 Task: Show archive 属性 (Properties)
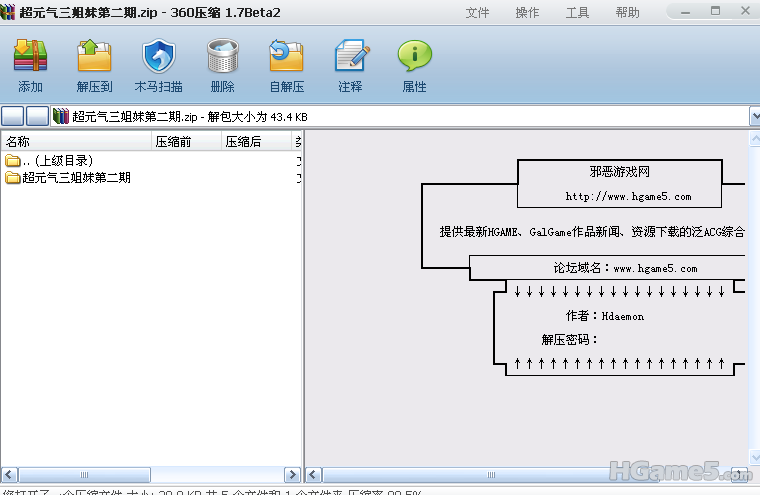pyautogui.click(x=414, y=65)
